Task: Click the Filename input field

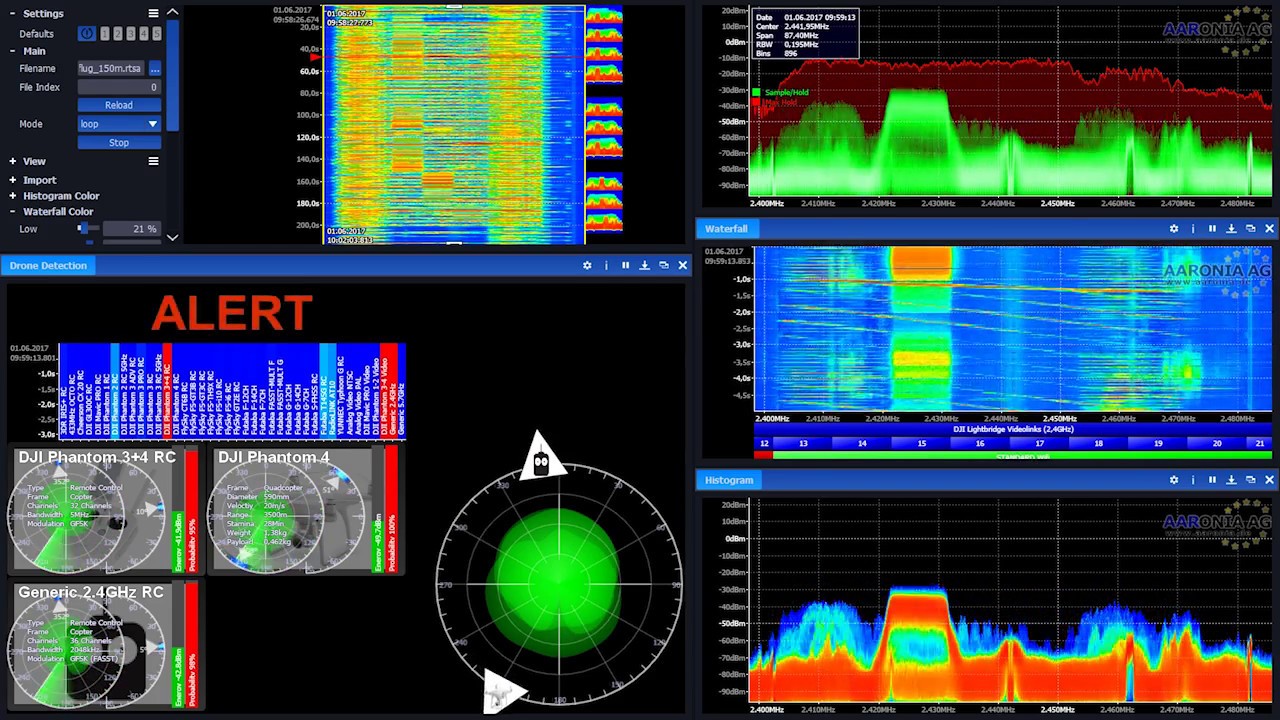Action: (x=112, y=69)
